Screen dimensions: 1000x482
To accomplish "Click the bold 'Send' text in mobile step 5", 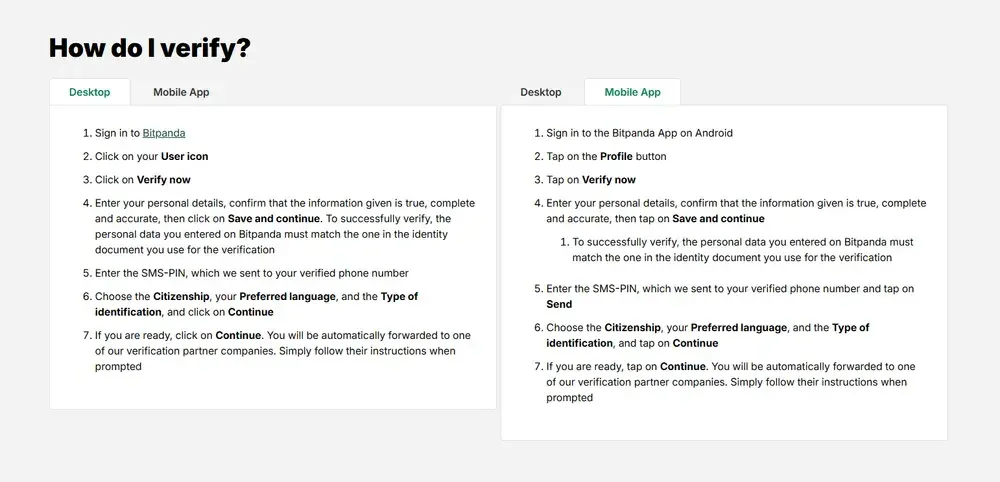I will 559,304.
